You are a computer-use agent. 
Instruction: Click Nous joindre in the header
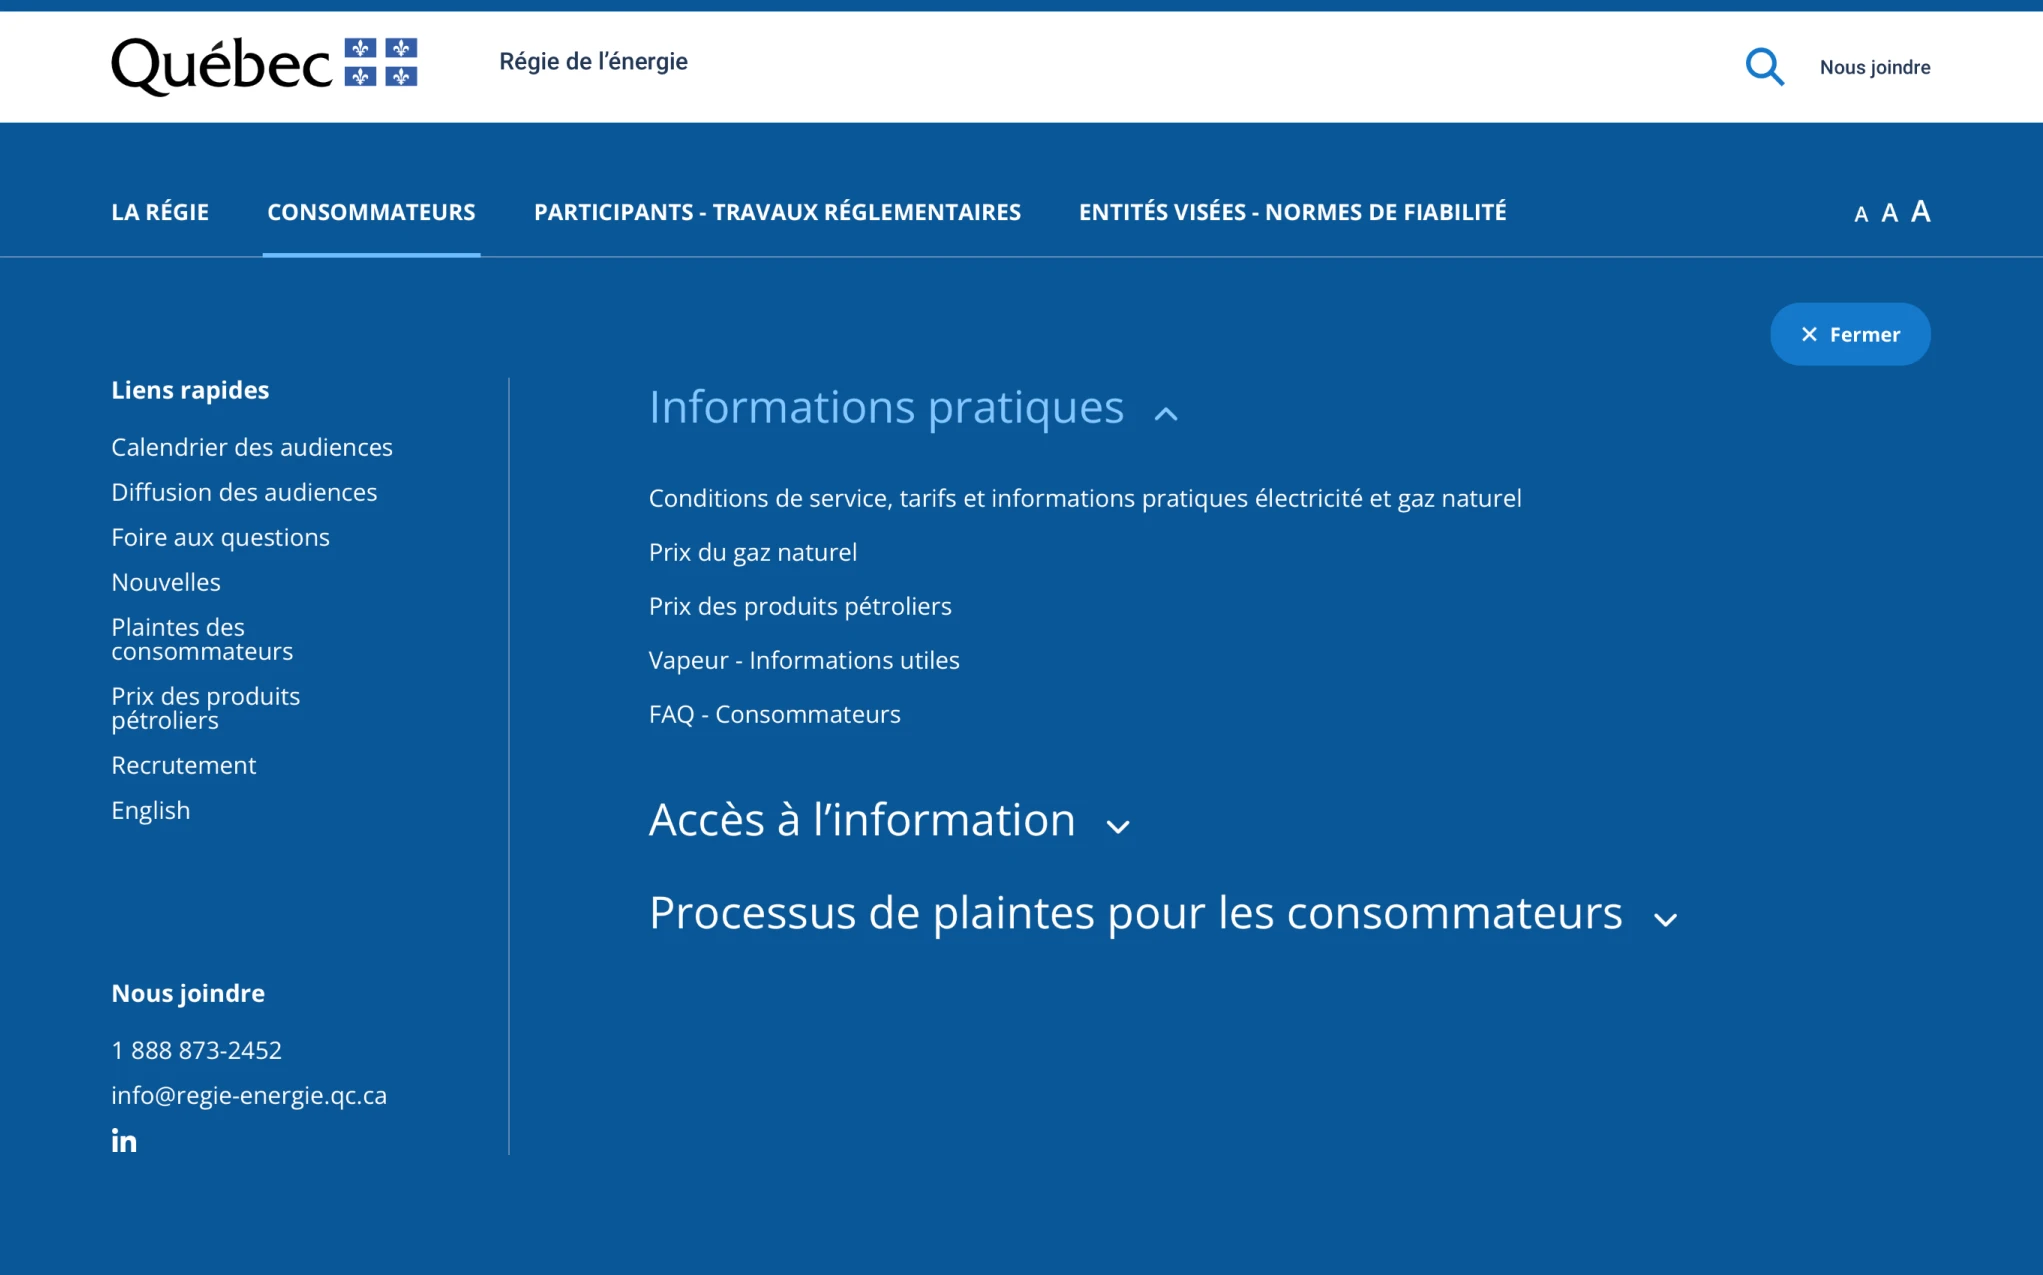(1874, 67)
